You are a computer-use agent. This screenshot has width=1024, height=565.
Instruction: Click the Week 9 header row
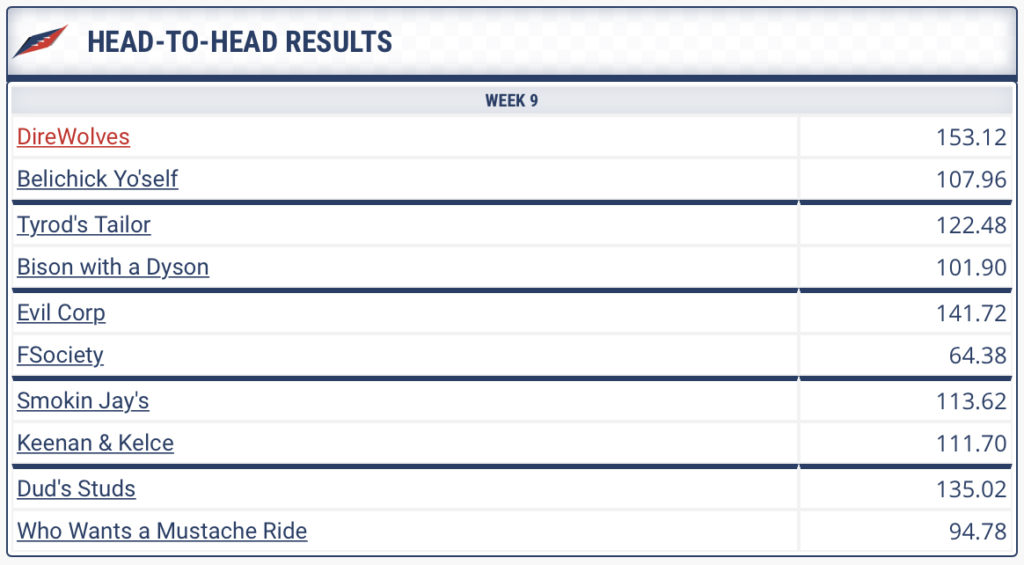pyautogui.click(x=511, y=101)
